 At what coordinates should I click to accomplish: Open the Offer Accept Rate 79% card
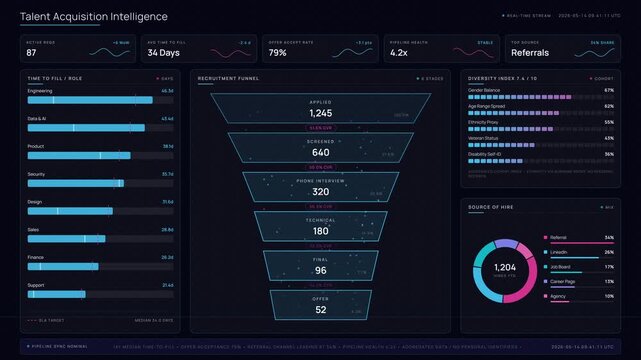[320, 49]
